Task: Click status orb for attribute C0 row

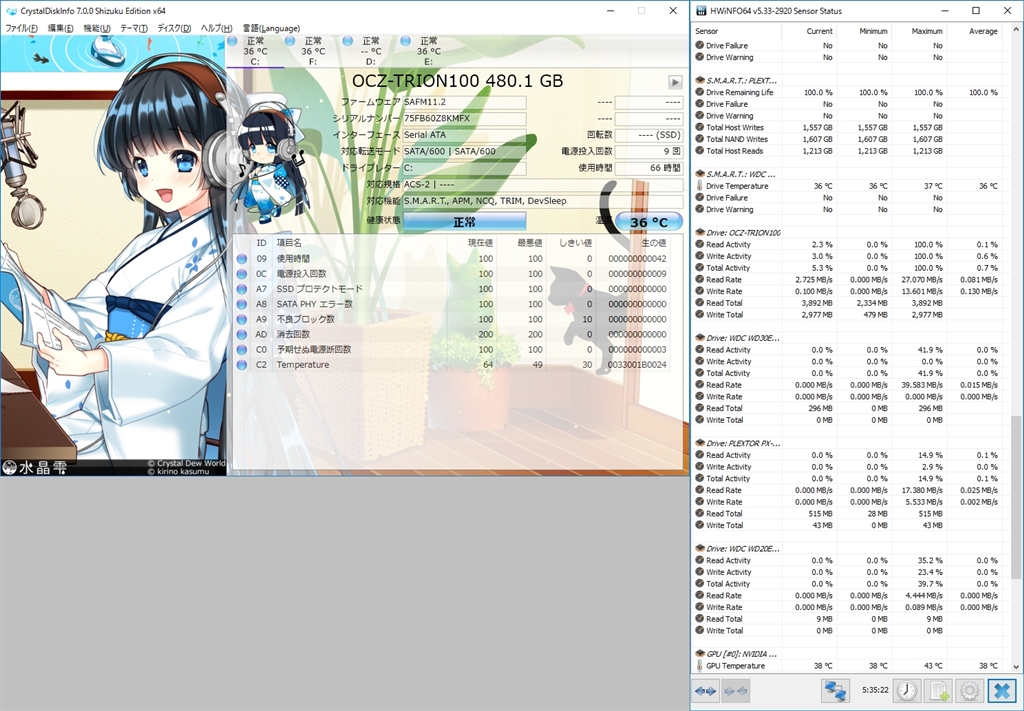Action: coord(242,349)
